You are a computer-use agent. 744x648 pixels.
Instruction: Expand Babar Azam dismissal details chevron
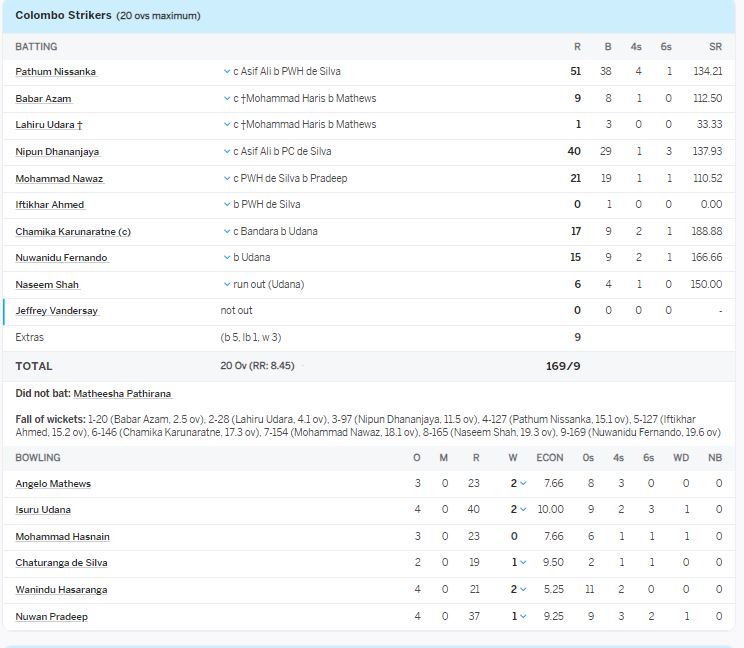tap(227, 99)
